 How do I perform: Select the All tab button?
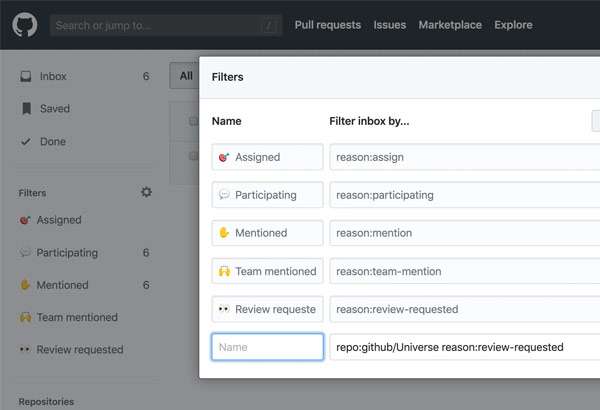[x=184, y=76]
